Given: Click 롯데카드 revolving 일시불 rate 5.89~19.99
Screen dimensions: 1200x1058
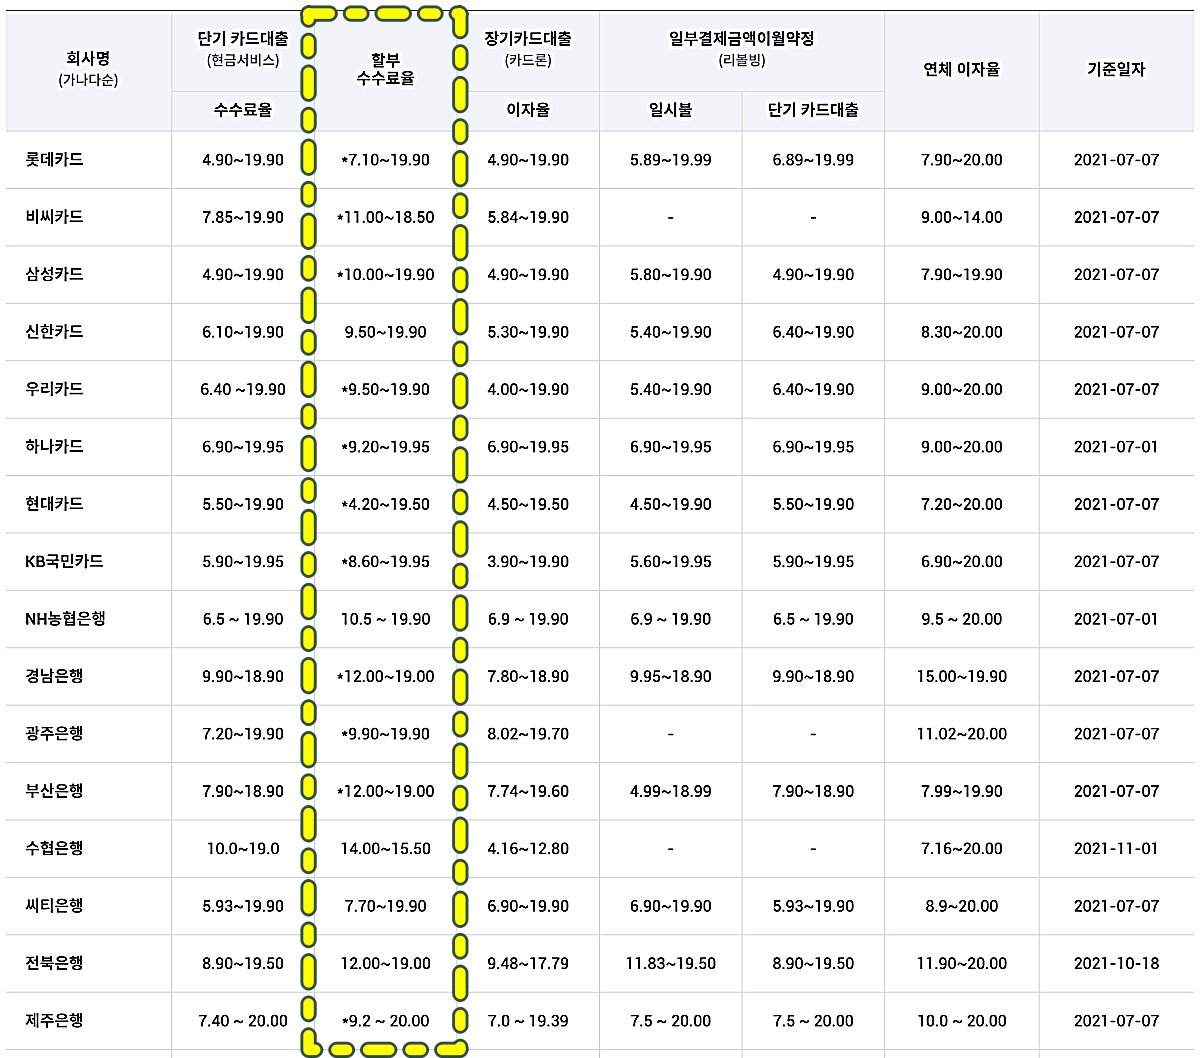Looking at the screenshot, I should pyautogui.click(x=670, y=160).
